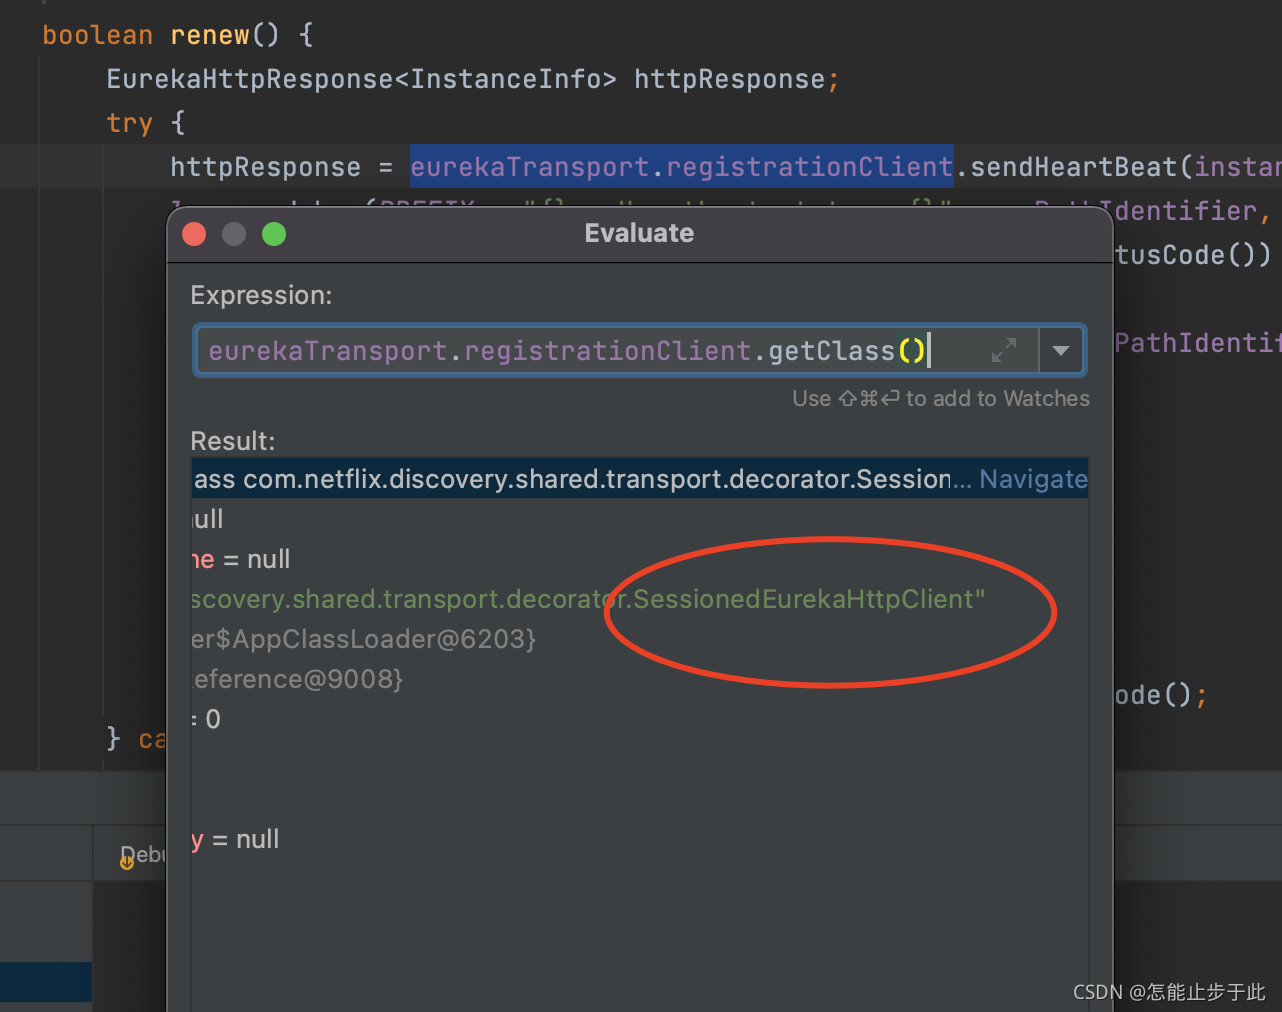Select the 'y = null' result row
1282x1012 pixels.
pyautogui.click(x=640, y=839)
